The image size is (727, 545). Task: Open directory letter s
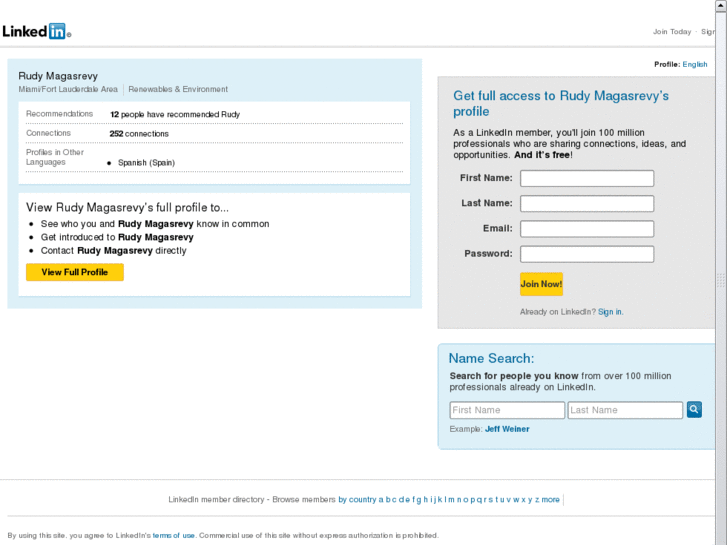coord(491,500)
